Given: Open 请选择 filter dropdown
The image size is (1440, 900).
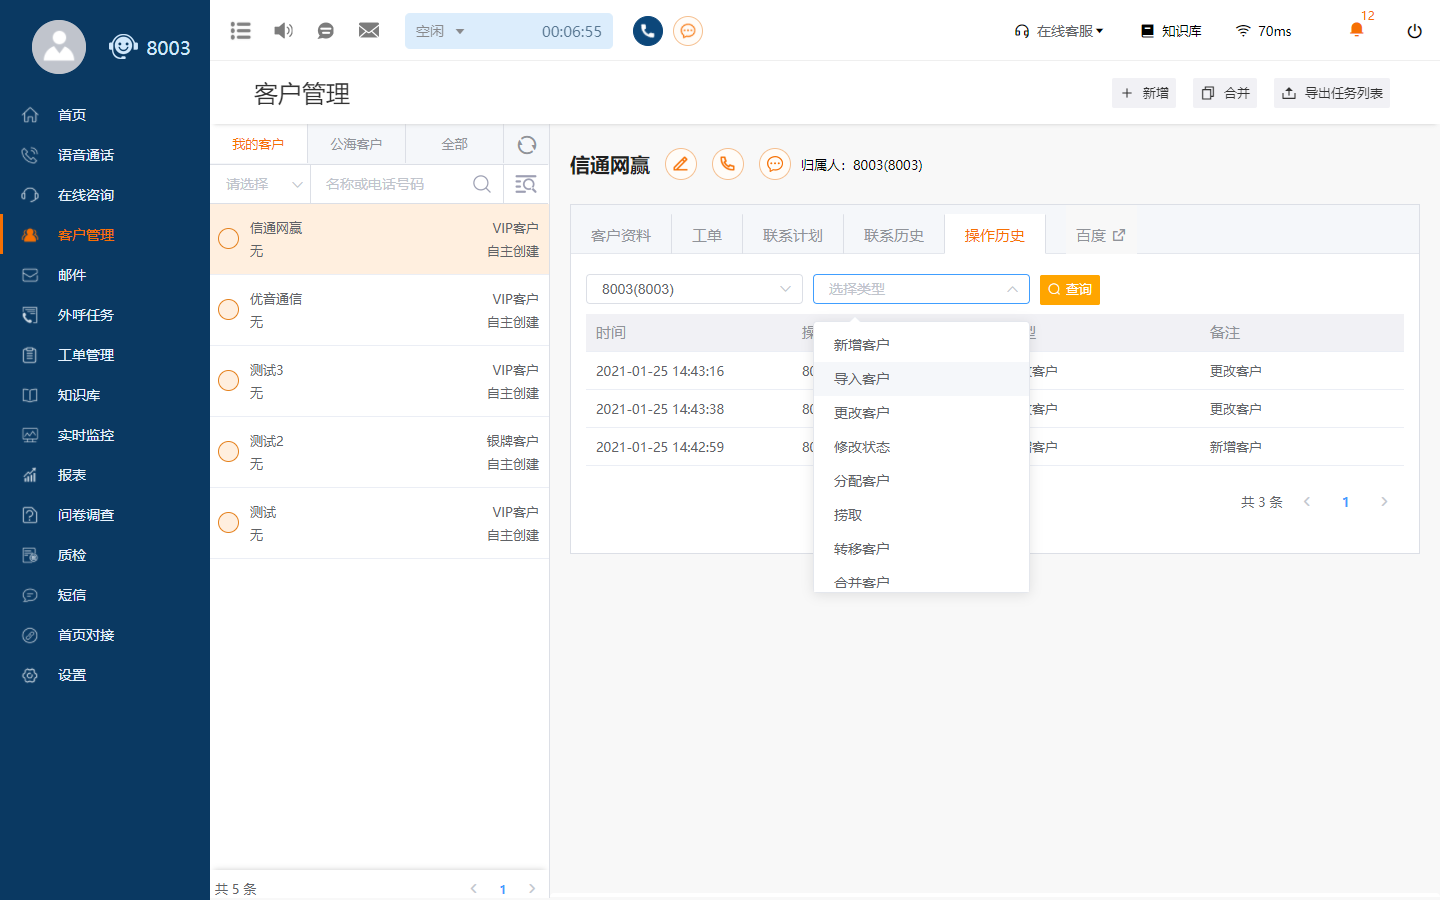Looking at the screenshot, I should [x=261, y=184].
